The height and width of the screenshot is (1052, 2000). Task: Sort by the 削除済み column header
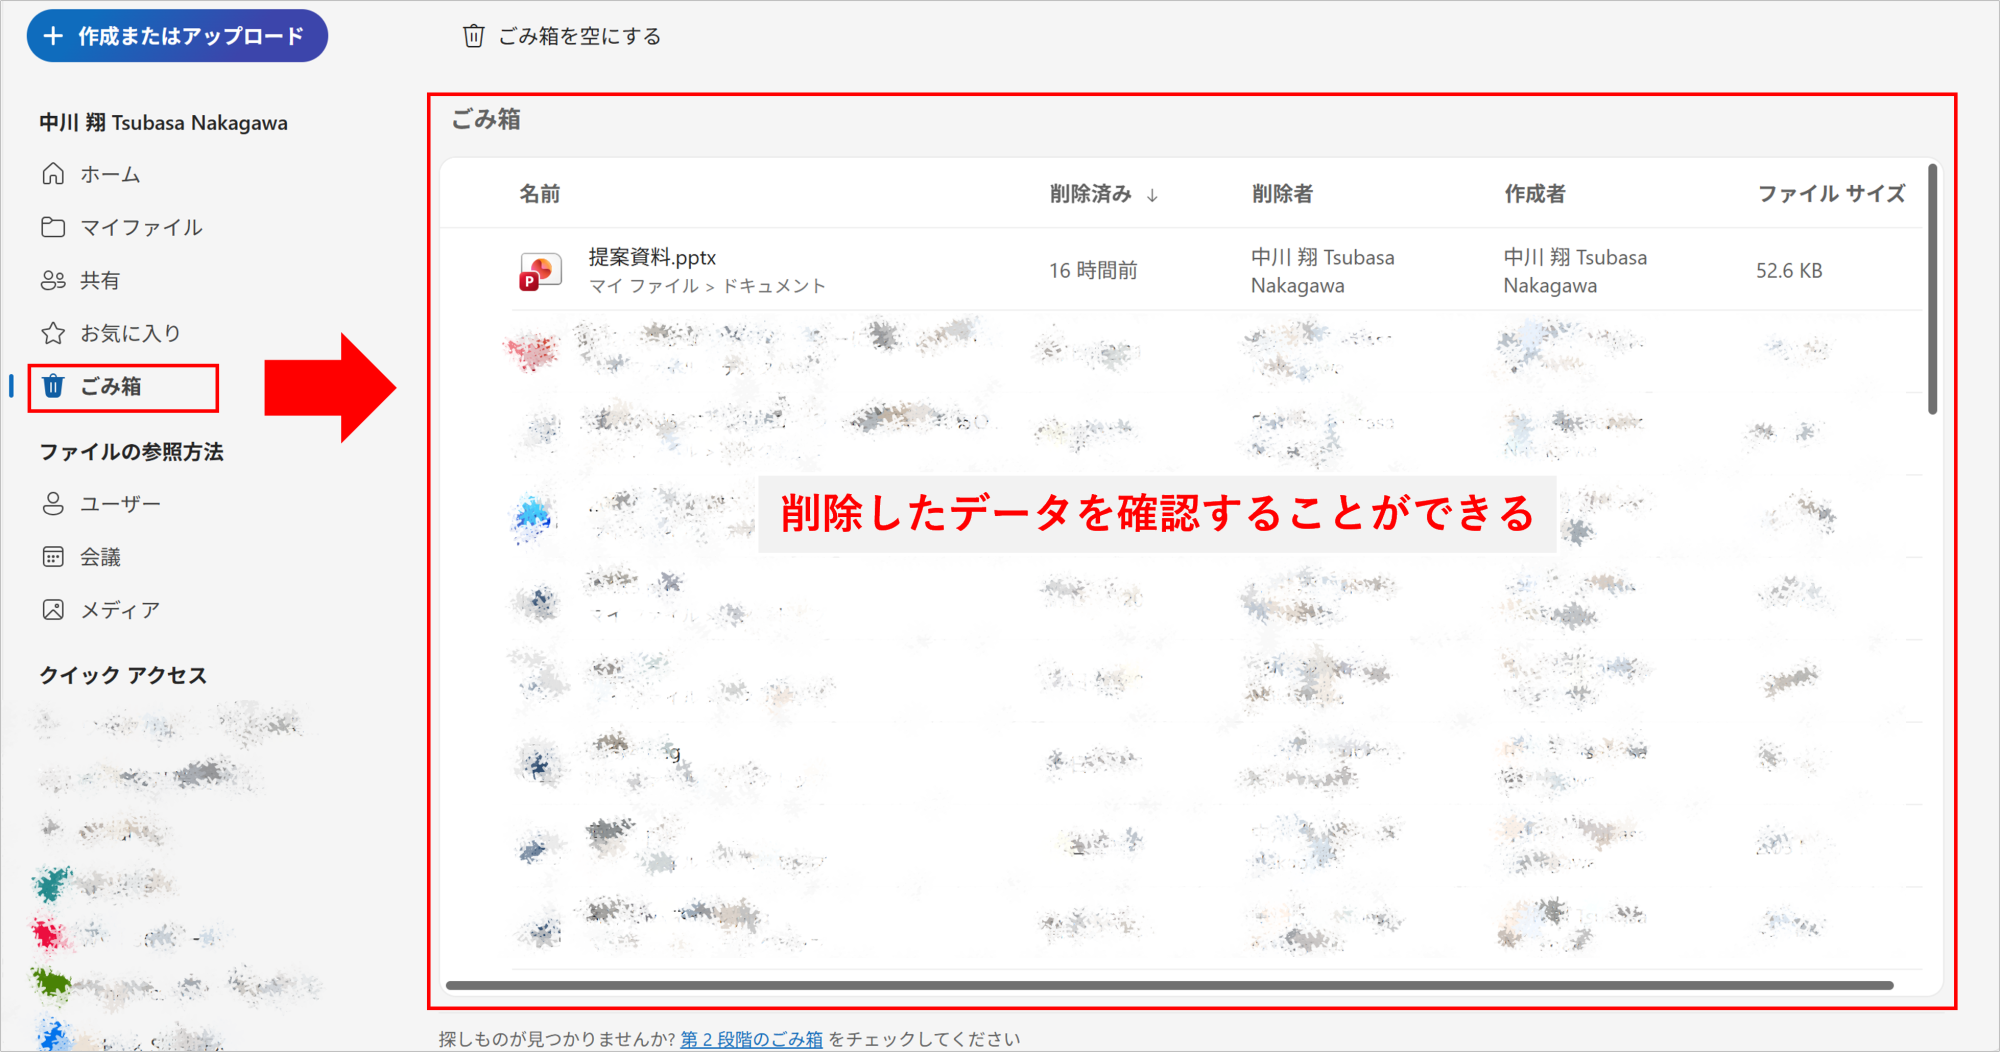tap(1090, 194)
